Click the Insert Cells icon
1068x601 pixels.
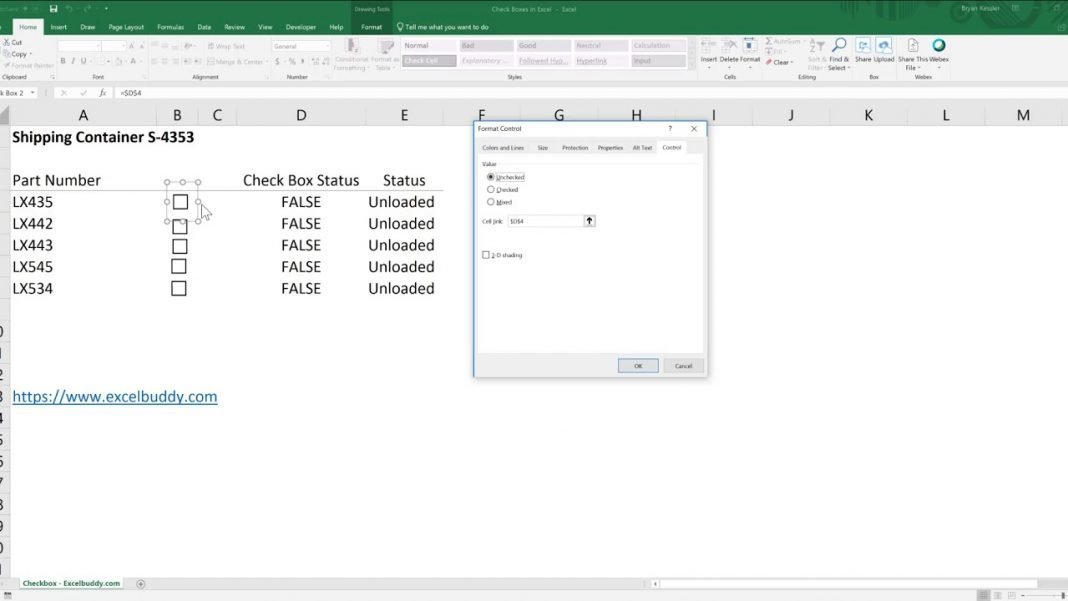[x=709, y=44]
